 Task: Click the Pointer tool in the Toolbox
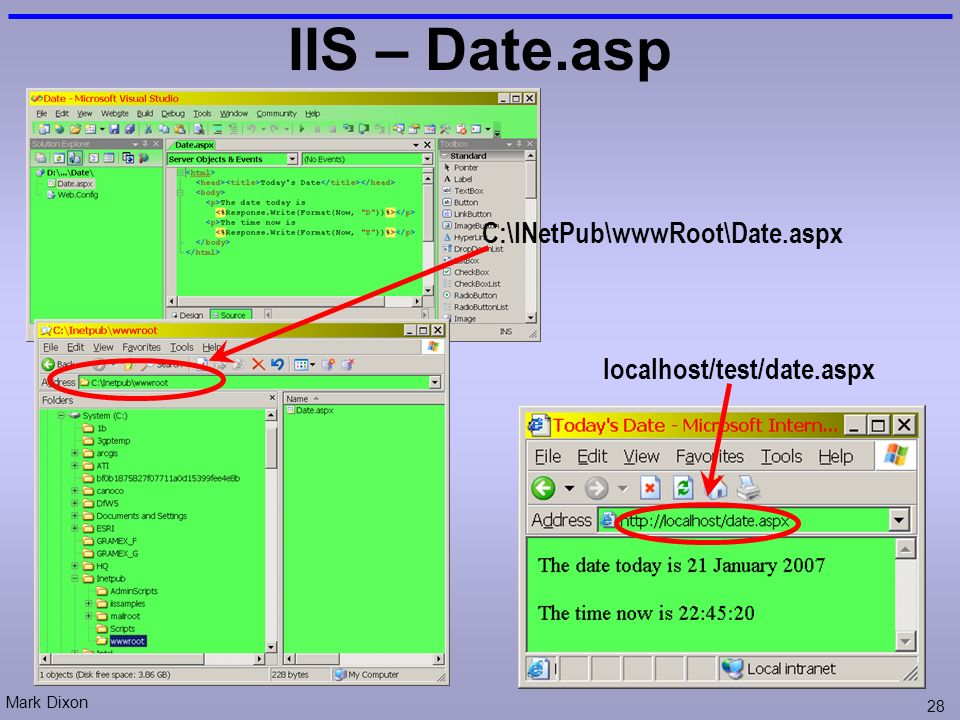461,168
